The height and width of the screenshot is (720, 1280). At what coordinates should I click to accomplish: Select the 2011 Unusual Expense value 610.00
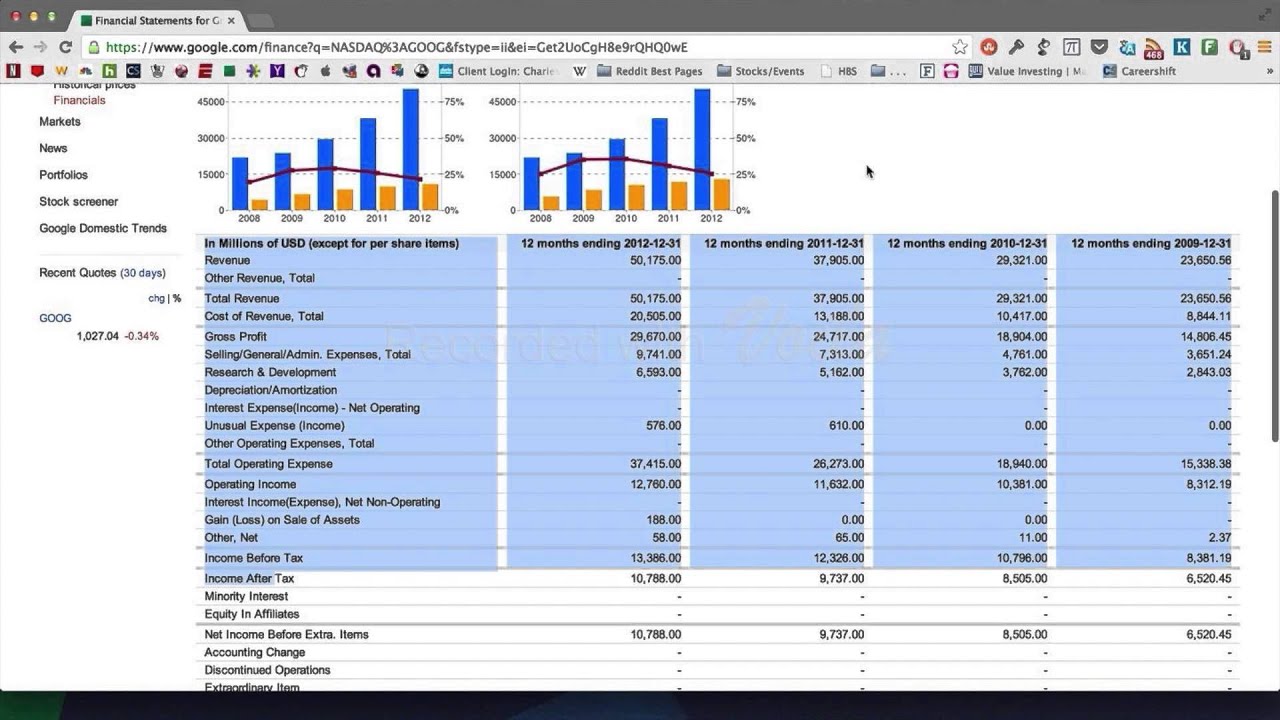click(x=846, y=426)
